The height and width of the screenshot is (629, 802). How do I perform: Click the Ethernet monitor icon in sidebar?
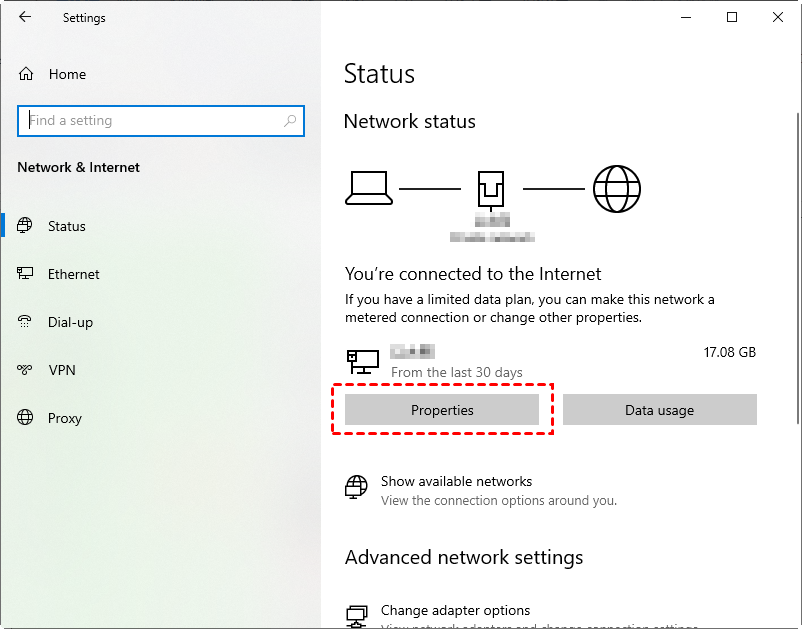[x=26, y=274]
